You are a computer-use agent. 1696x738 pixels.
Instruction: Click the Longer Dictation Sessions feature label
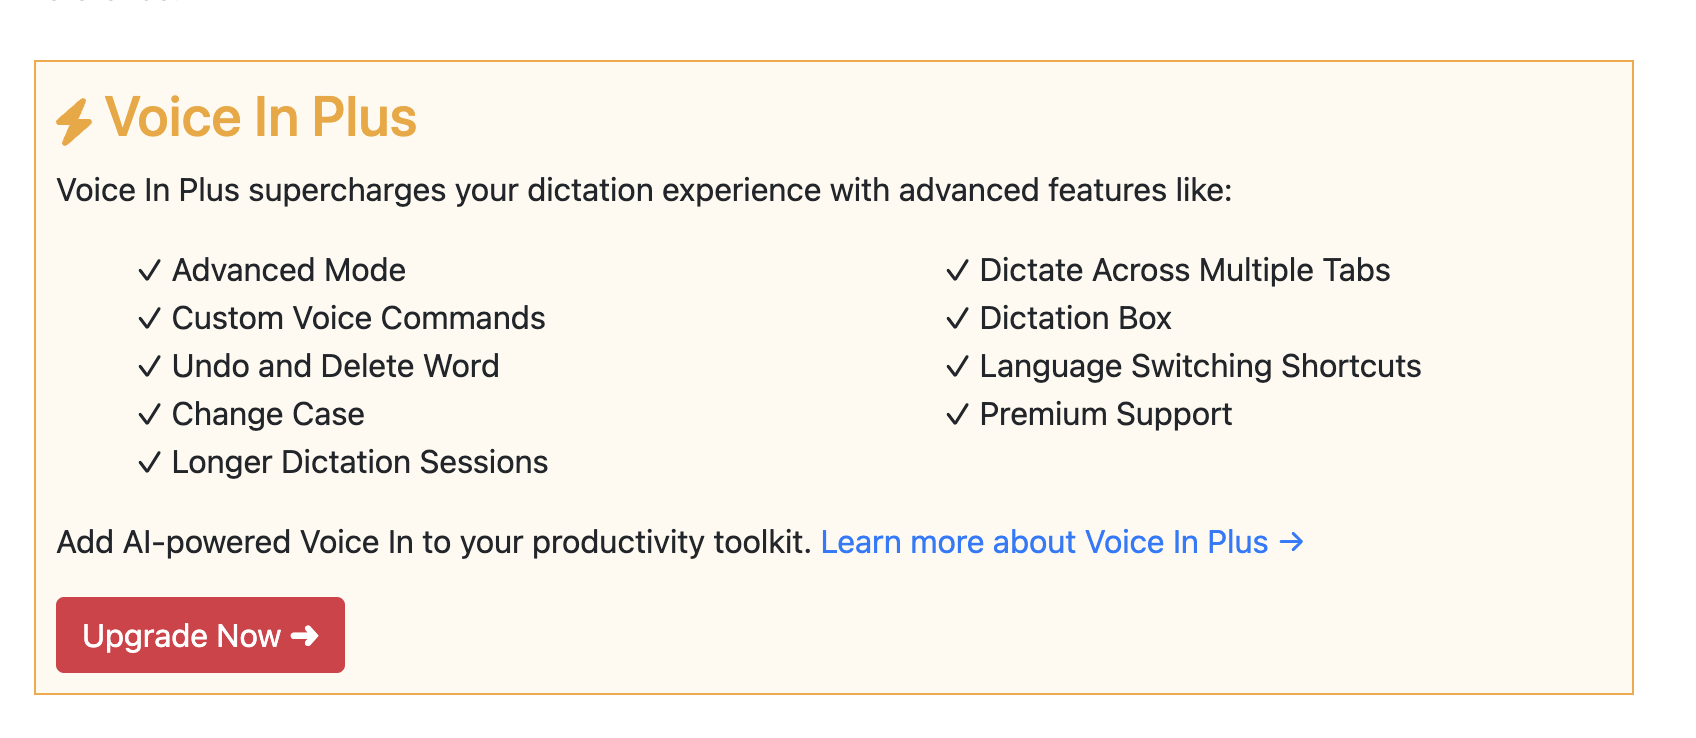tap(360, 461)
